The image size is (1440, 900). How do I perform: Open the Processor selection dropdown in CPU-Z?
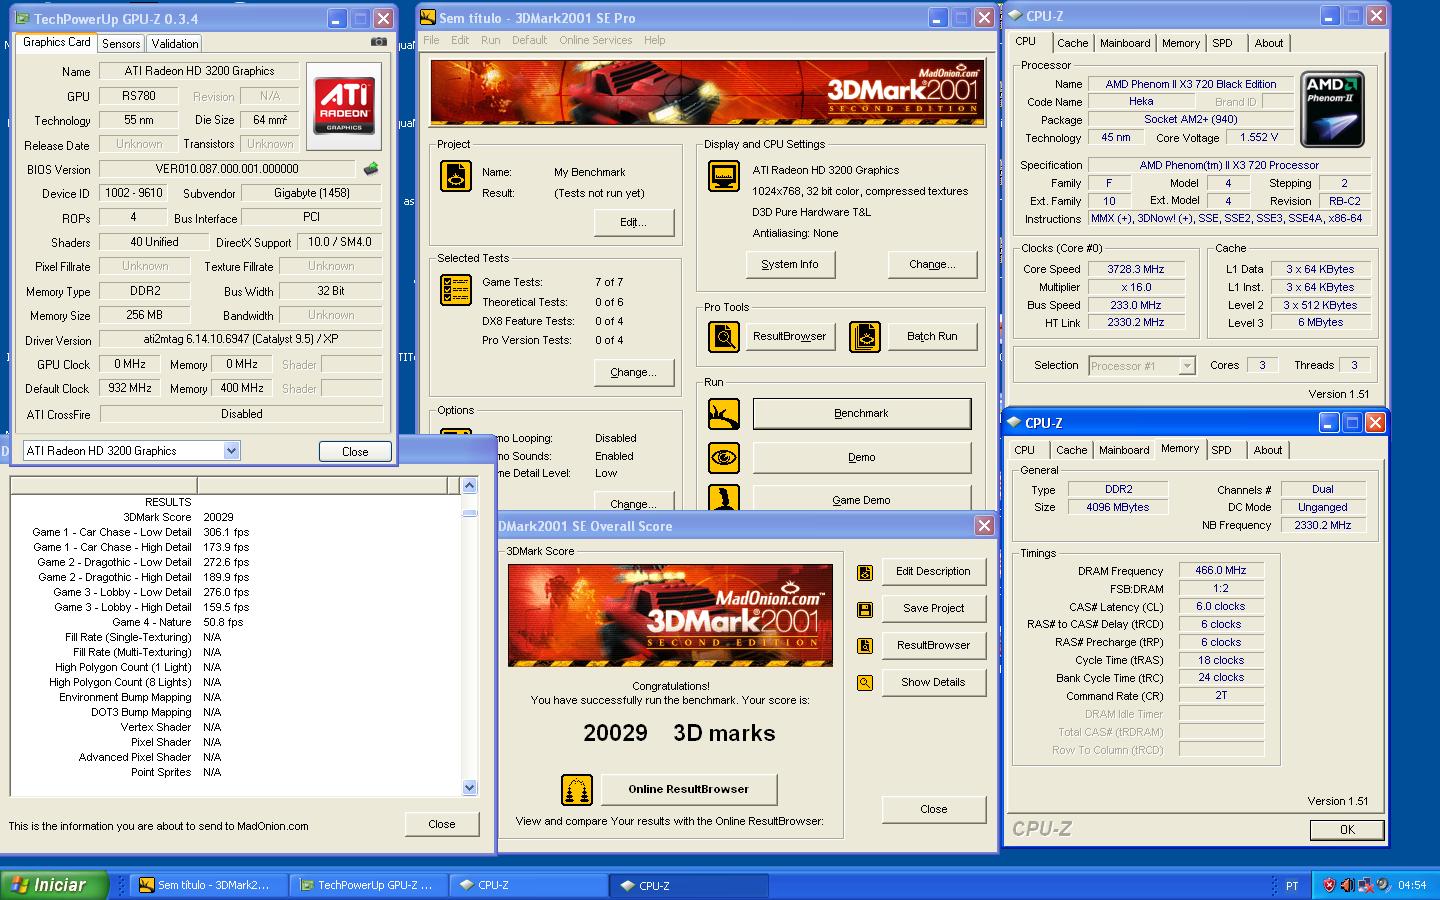click(1186, 366)
